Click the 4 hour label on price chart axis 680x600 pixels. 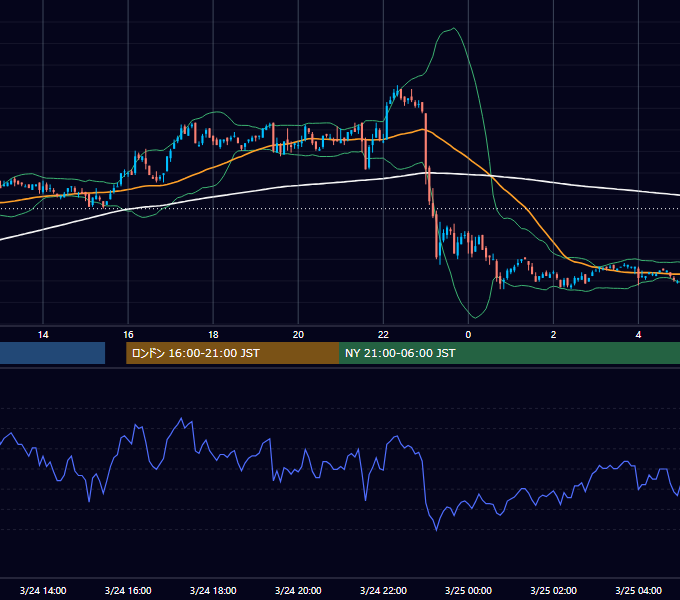[638, 335]
